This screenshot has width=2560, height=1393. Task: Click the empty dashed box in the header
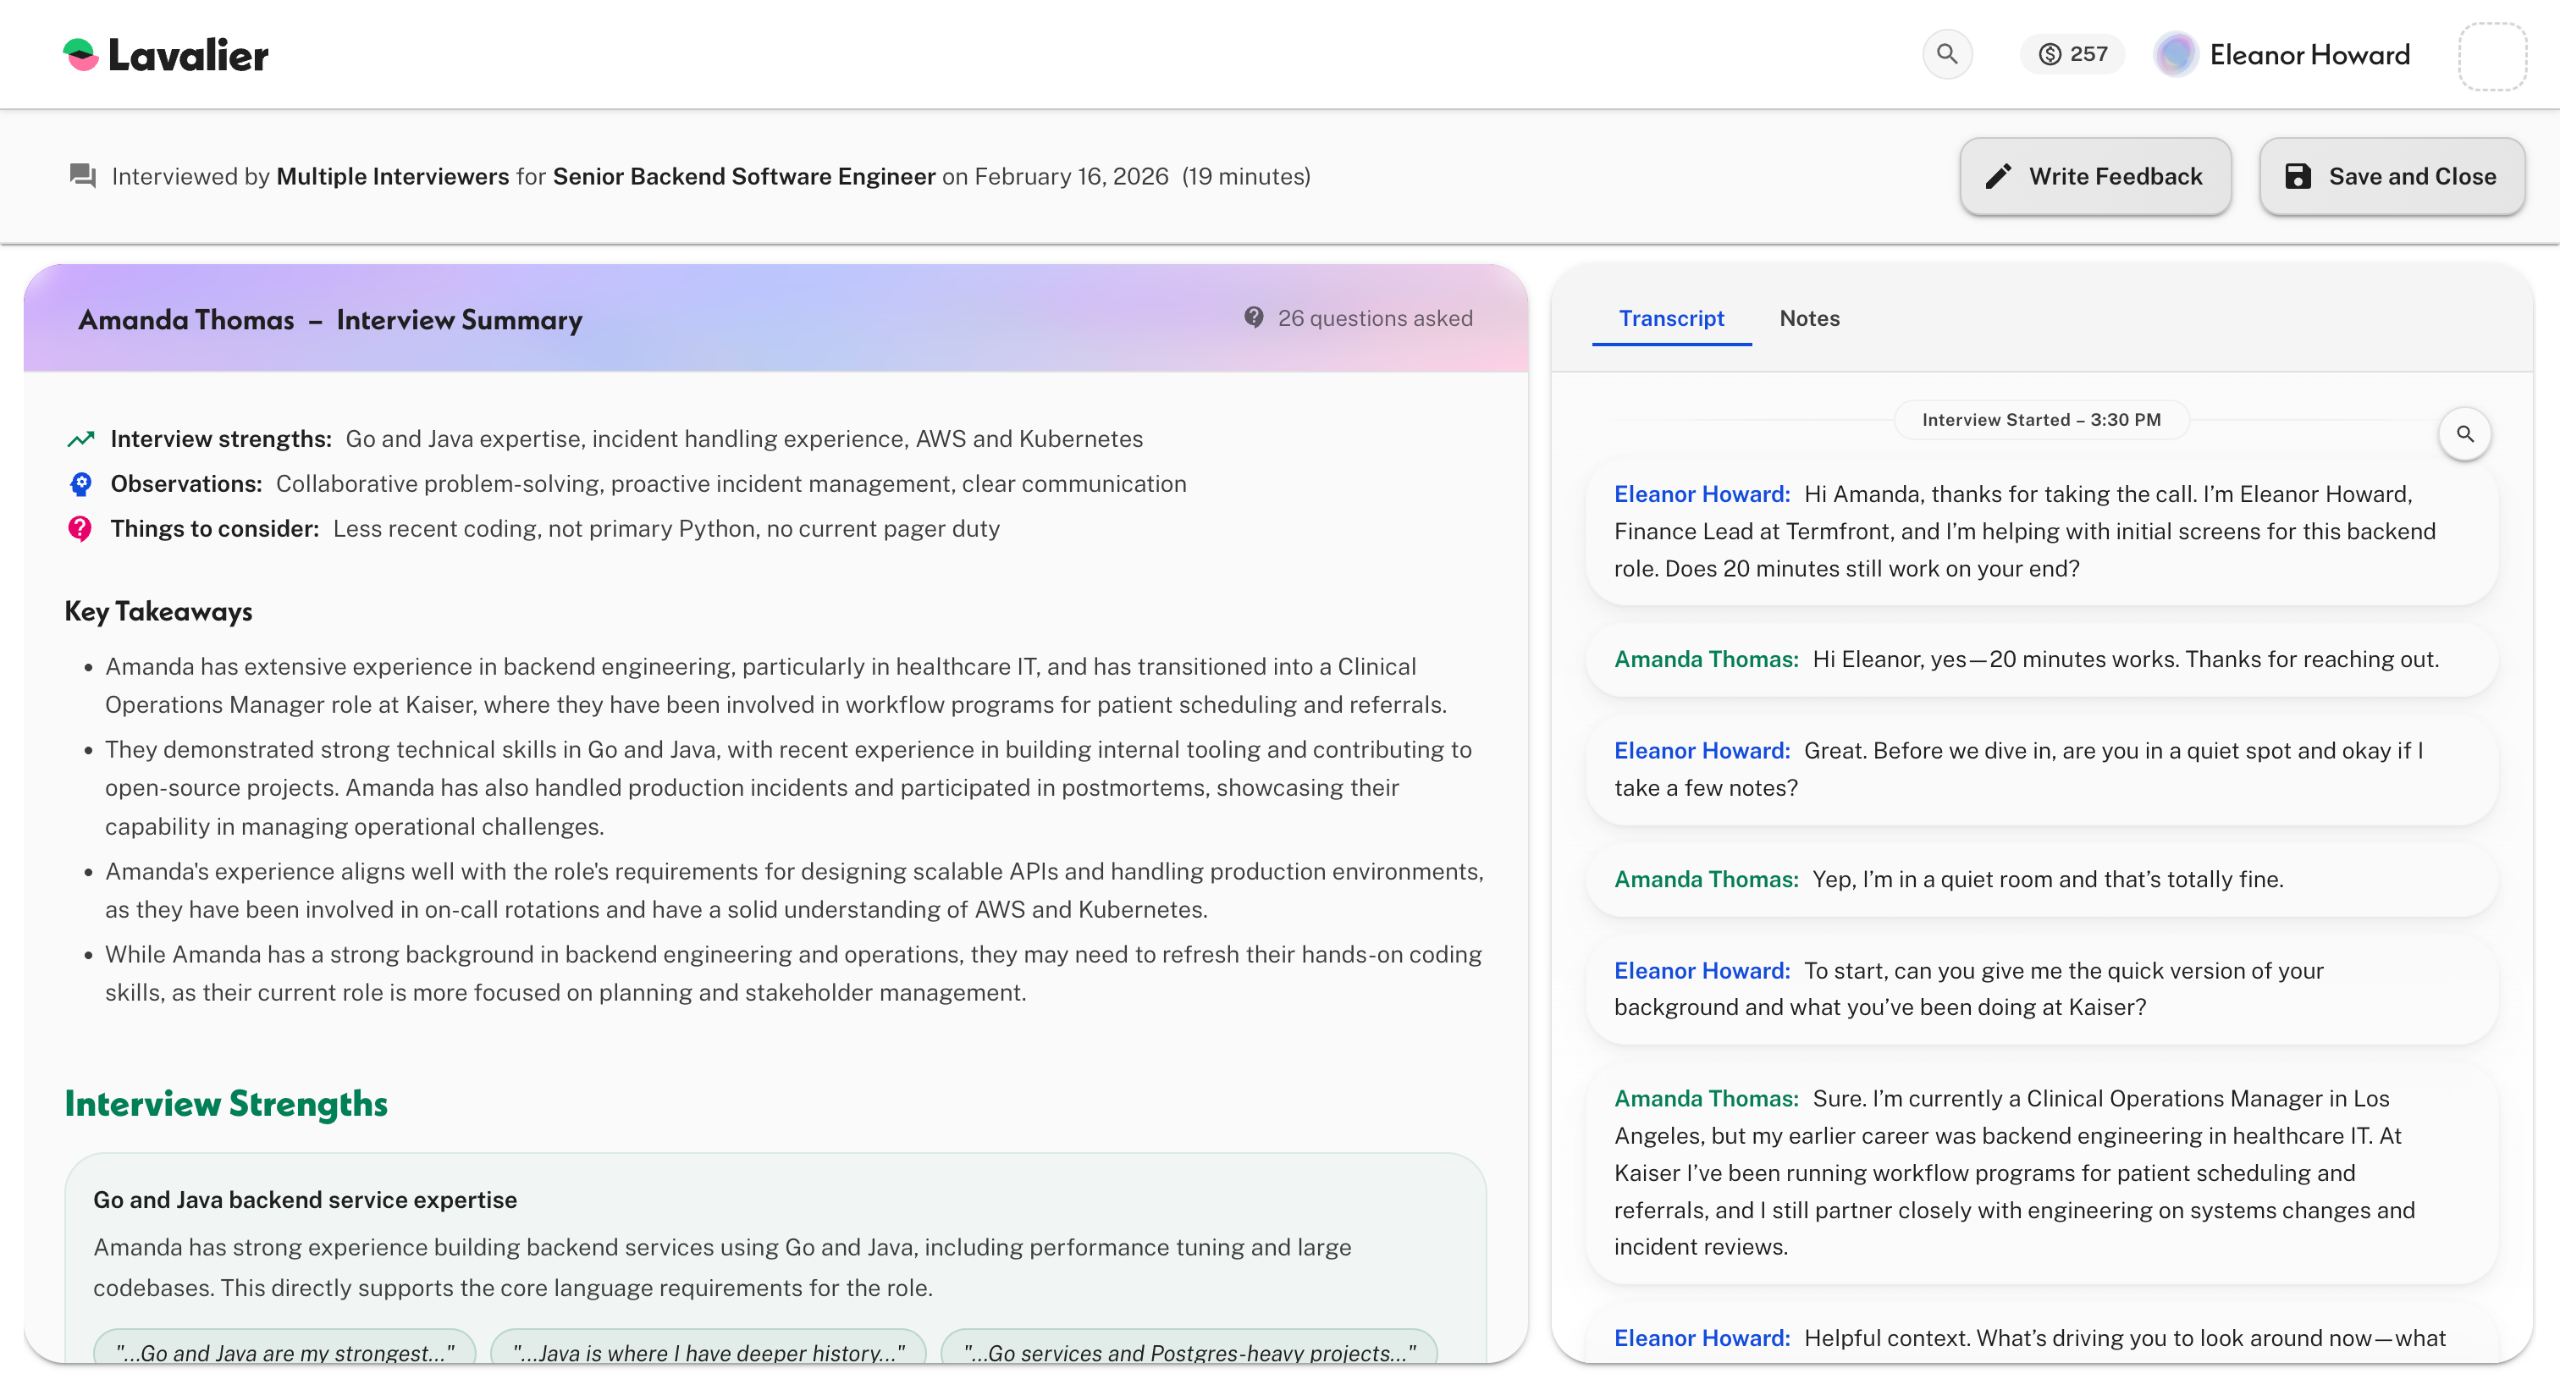click(2492, 56)
